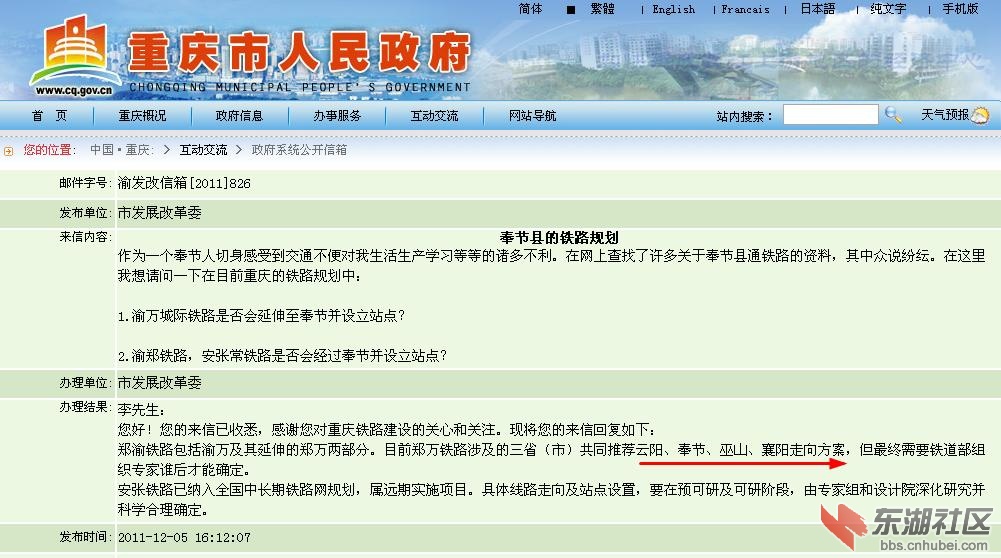Switch site language to English

pos(674,10)
